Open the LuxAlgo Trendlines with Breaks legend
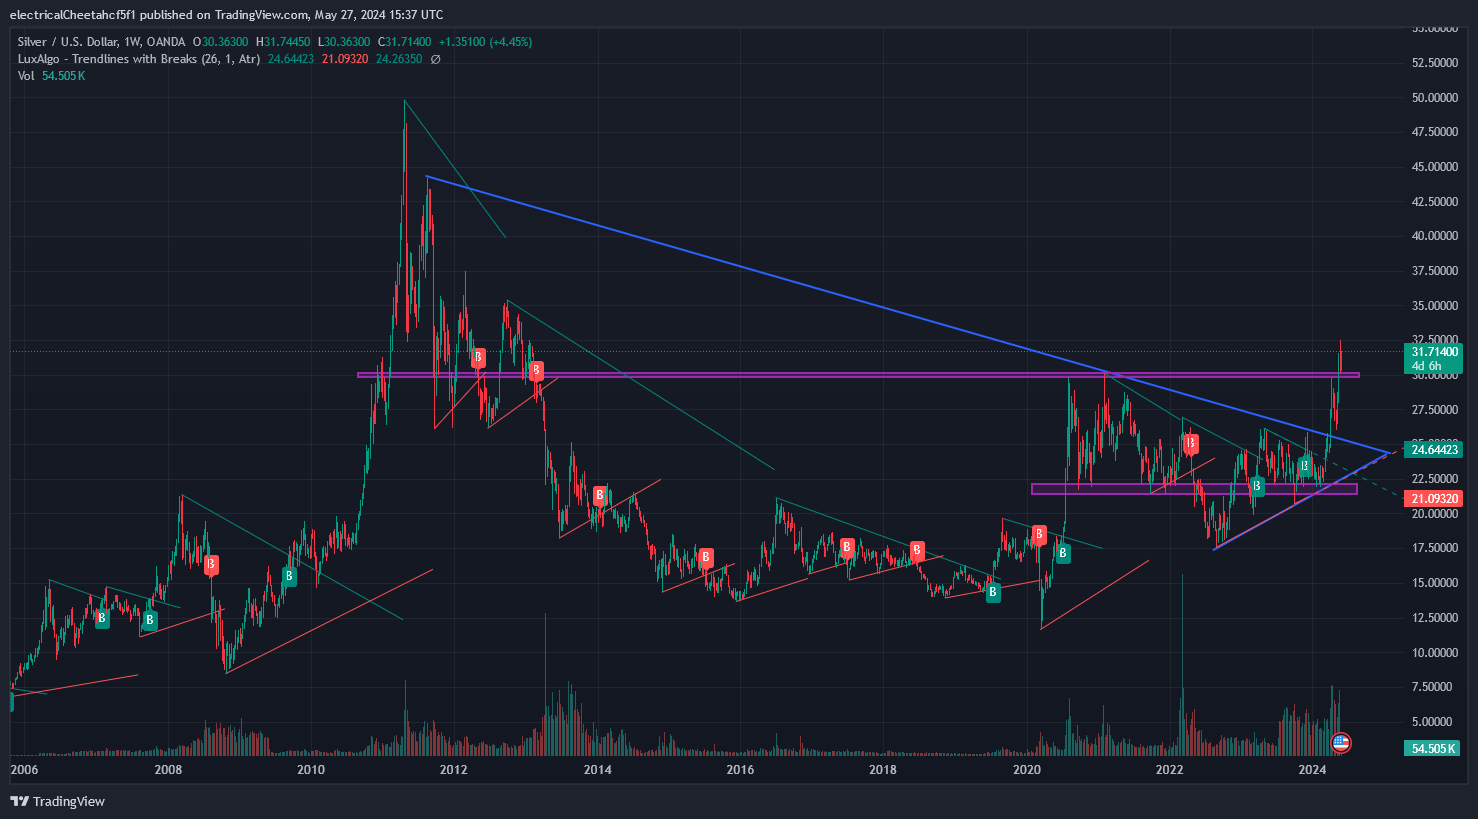Screen dimensions: 1478x819 point(139,59)
